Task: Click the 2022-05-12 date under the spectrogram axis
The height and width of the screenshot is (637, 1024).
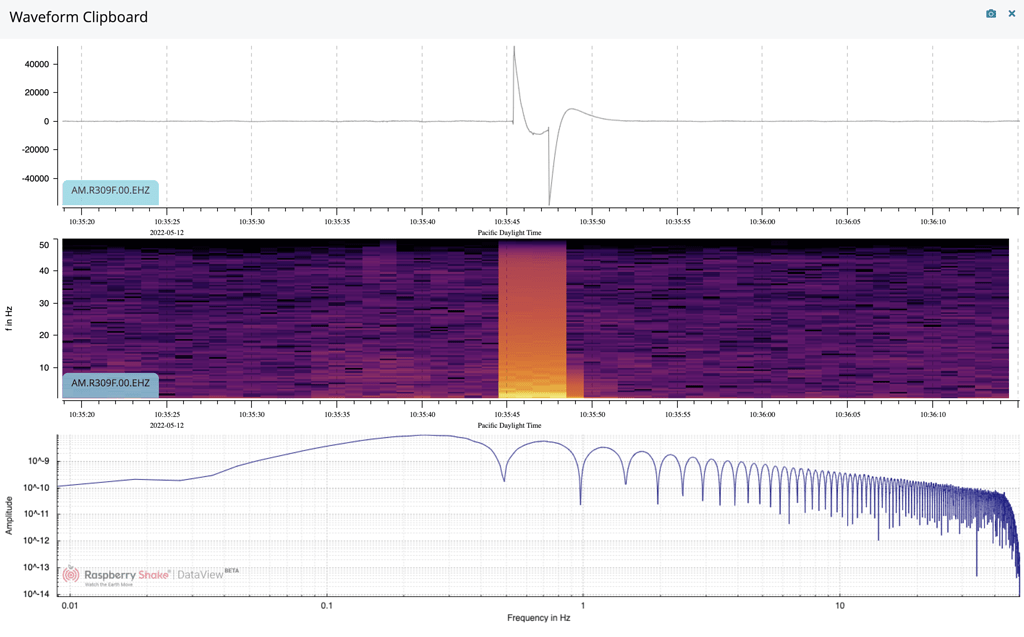Action: click(167, 425)
